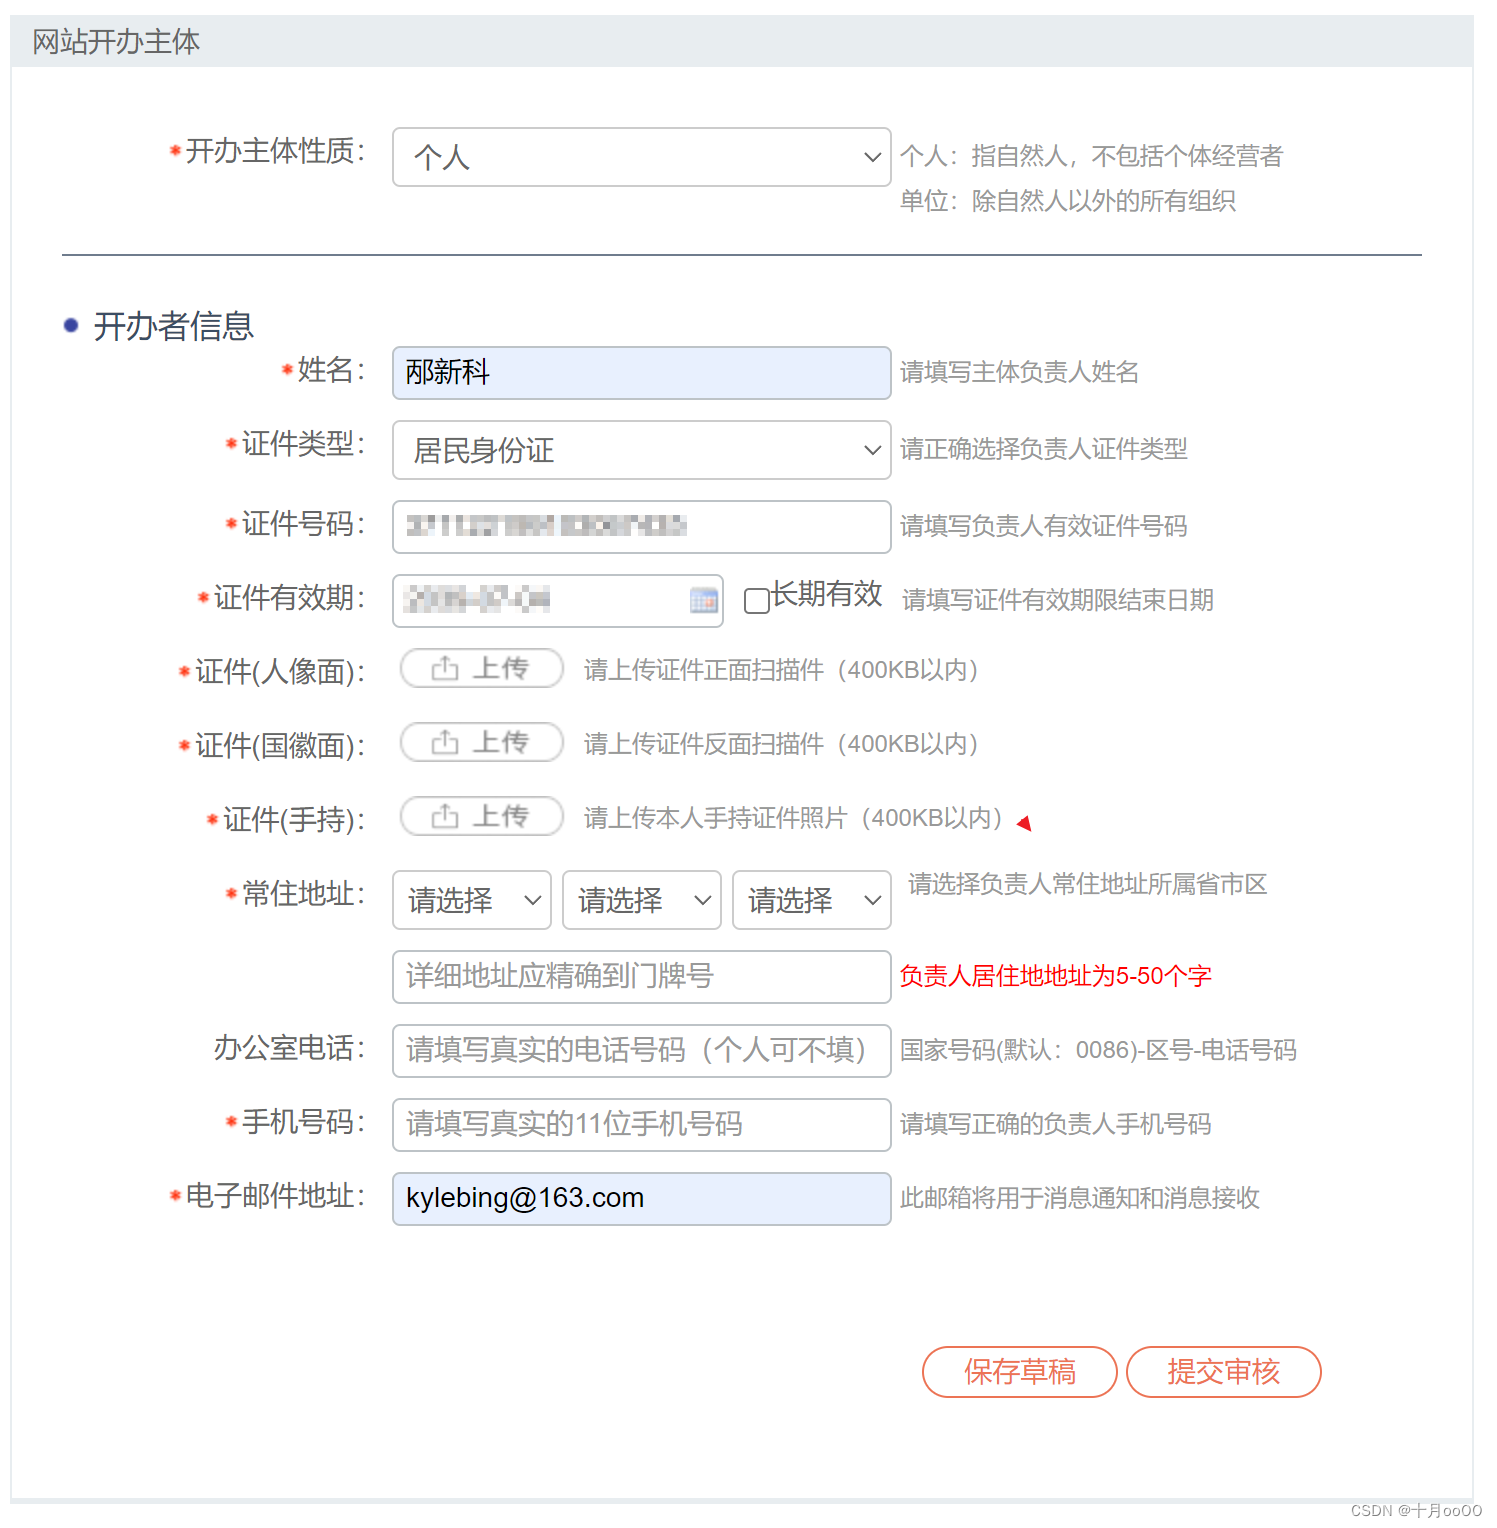Viewport: 1497px width, 1528px height.
Task: Click the hint 国家号码(默认：0086)-区号-电话号码
Action: (x=1098, y=1051)
